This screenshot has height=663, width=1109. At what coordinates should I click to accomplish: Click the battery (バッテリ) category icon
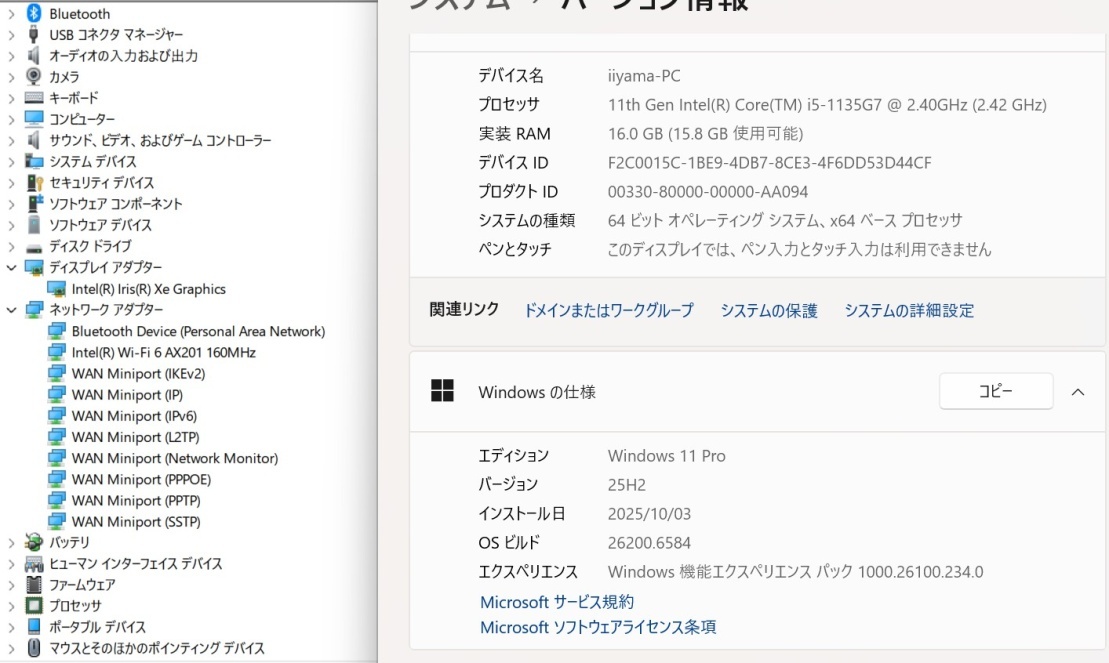click(x=34, y=542)
